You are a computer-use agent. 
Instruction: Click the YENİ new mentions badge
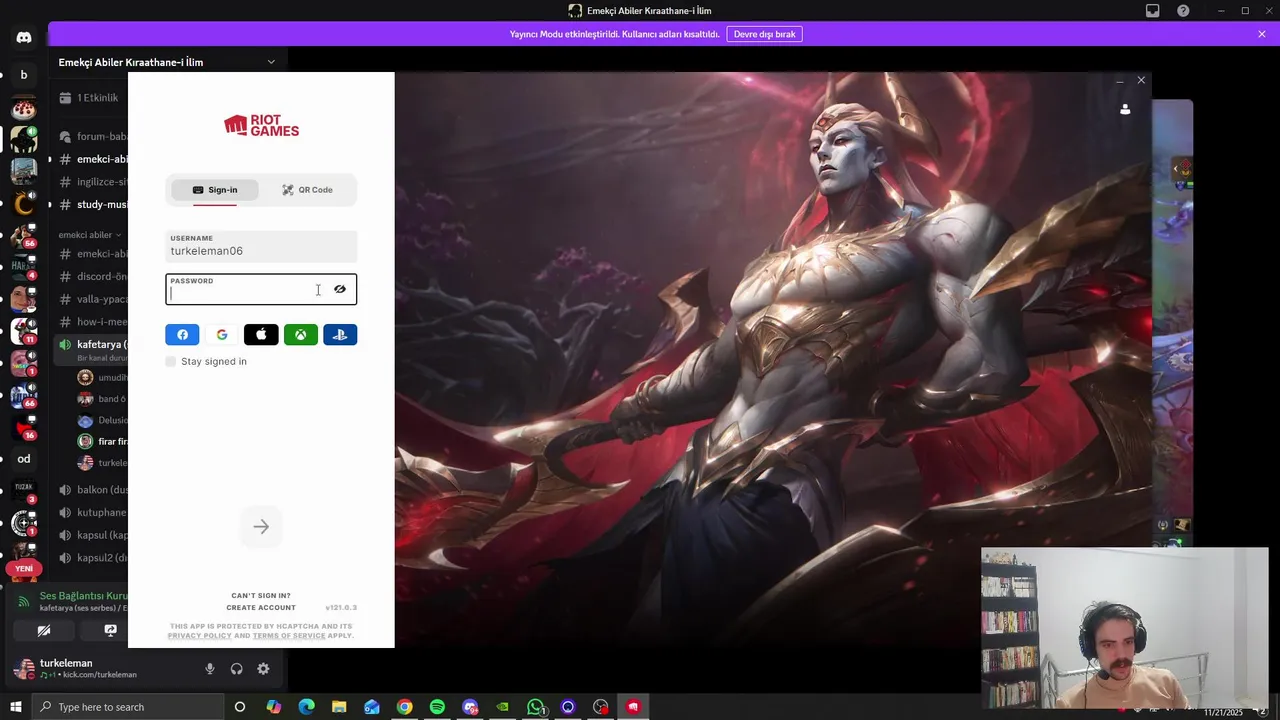pyautogui.click(x=24, y=569)
